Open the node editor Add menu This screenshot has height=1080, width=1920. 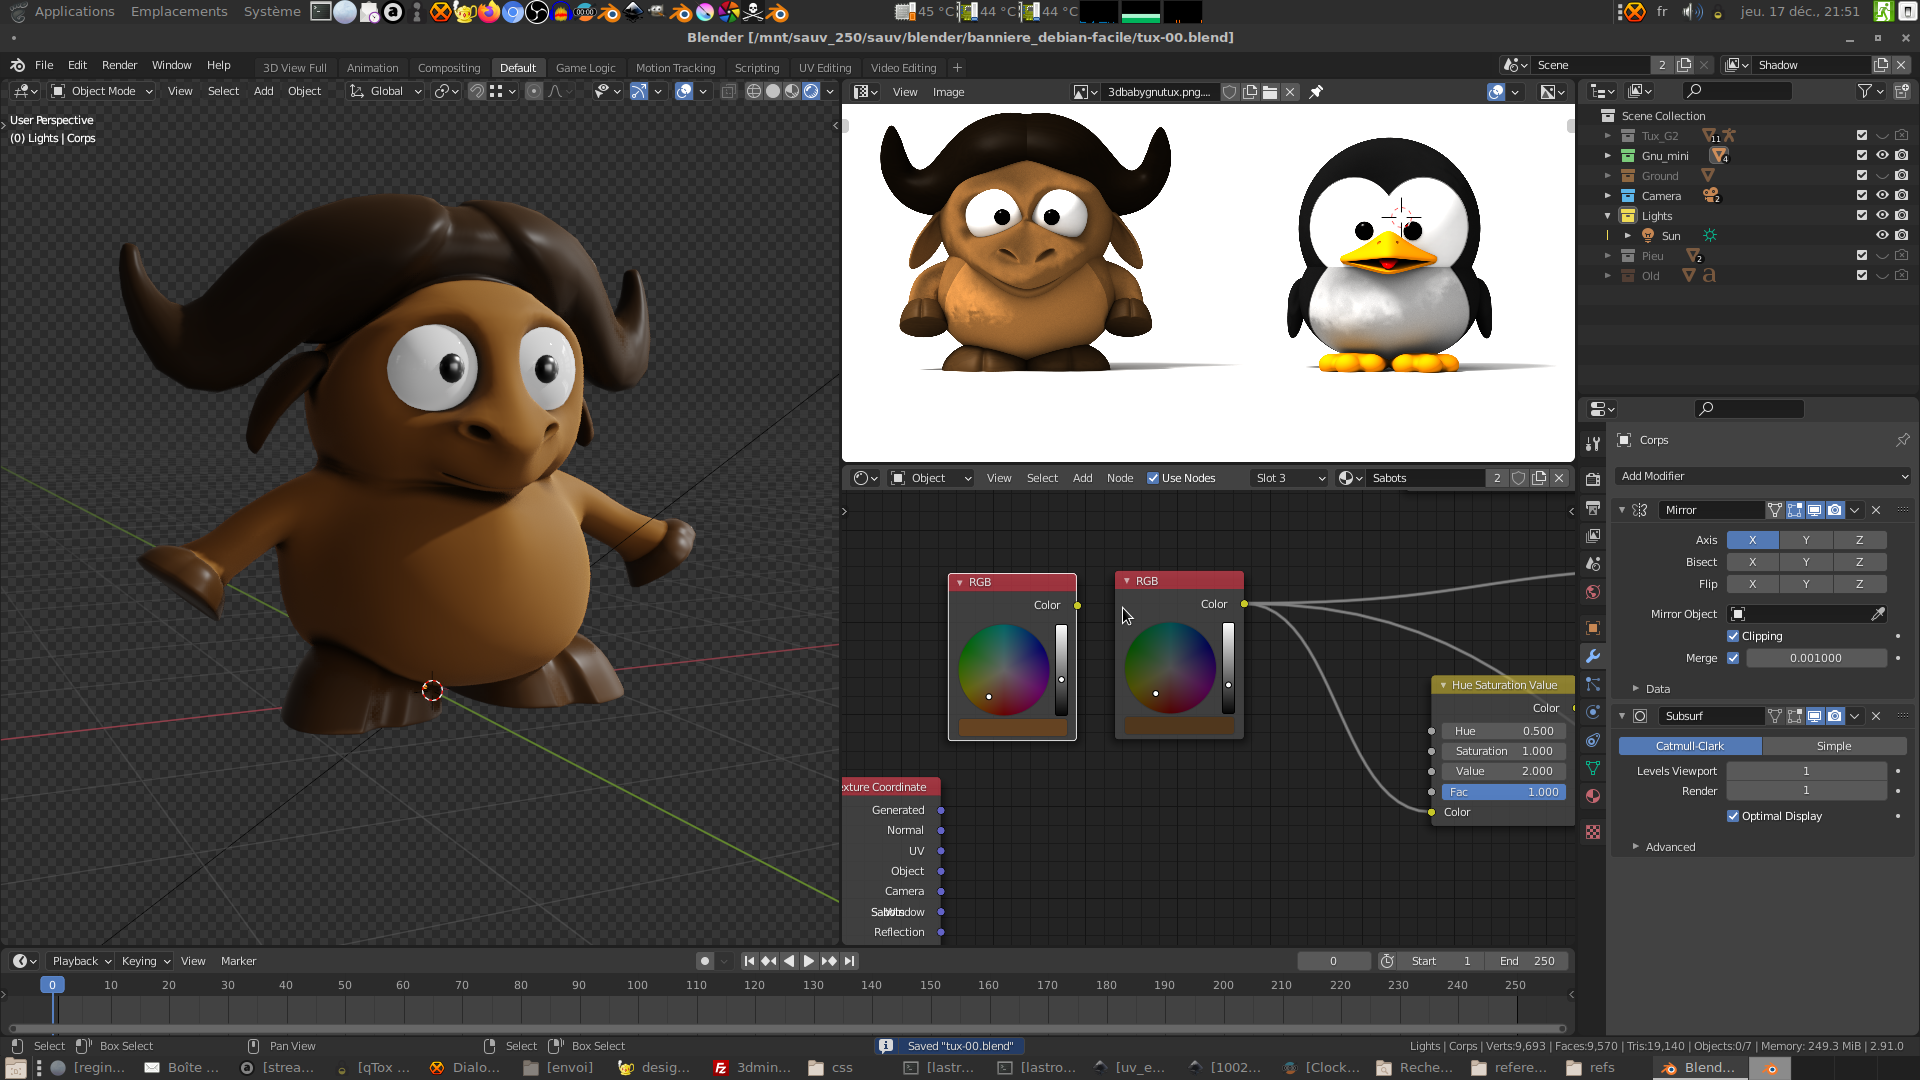[x=1082, y=478]
